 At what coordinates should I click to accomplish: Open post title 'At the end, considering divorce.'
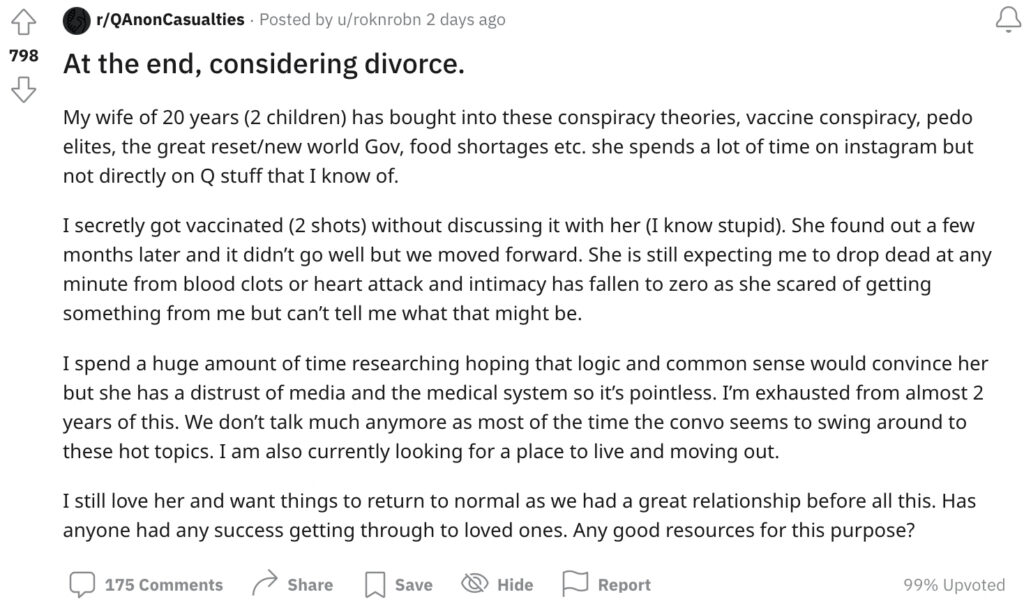coord(264,64)
